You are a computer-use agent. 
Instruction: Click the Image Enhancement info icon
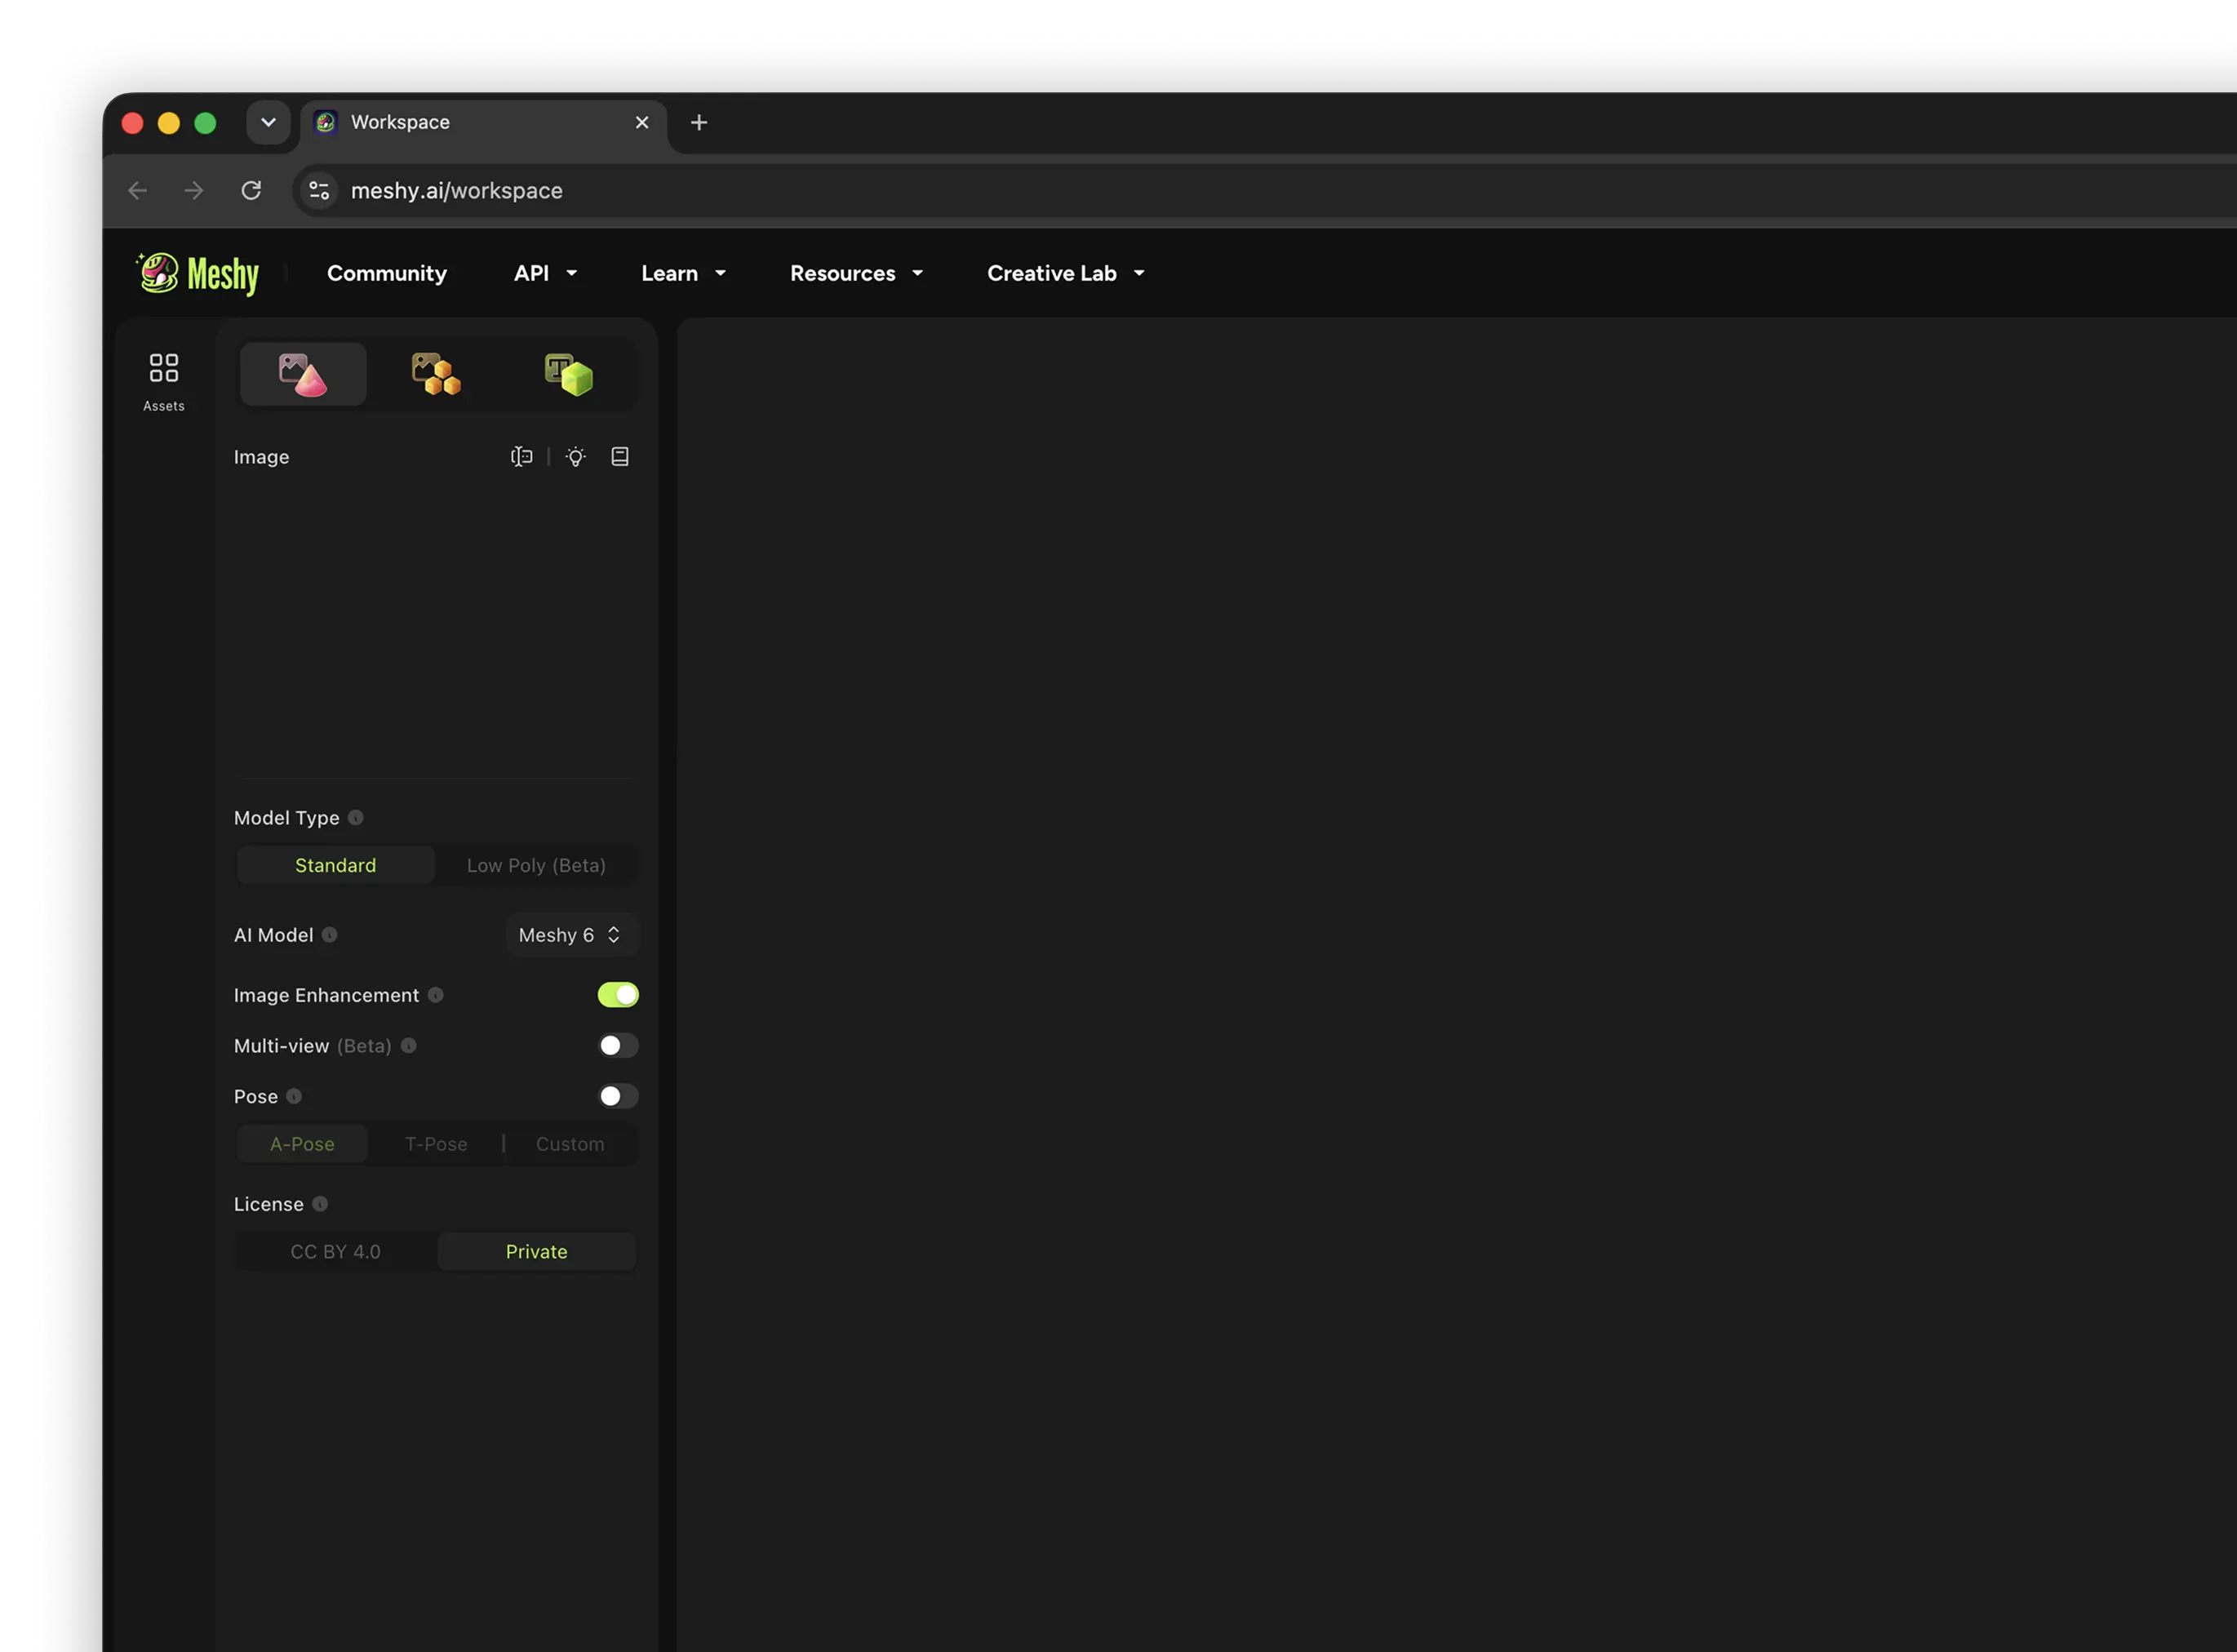click(436, 995)
